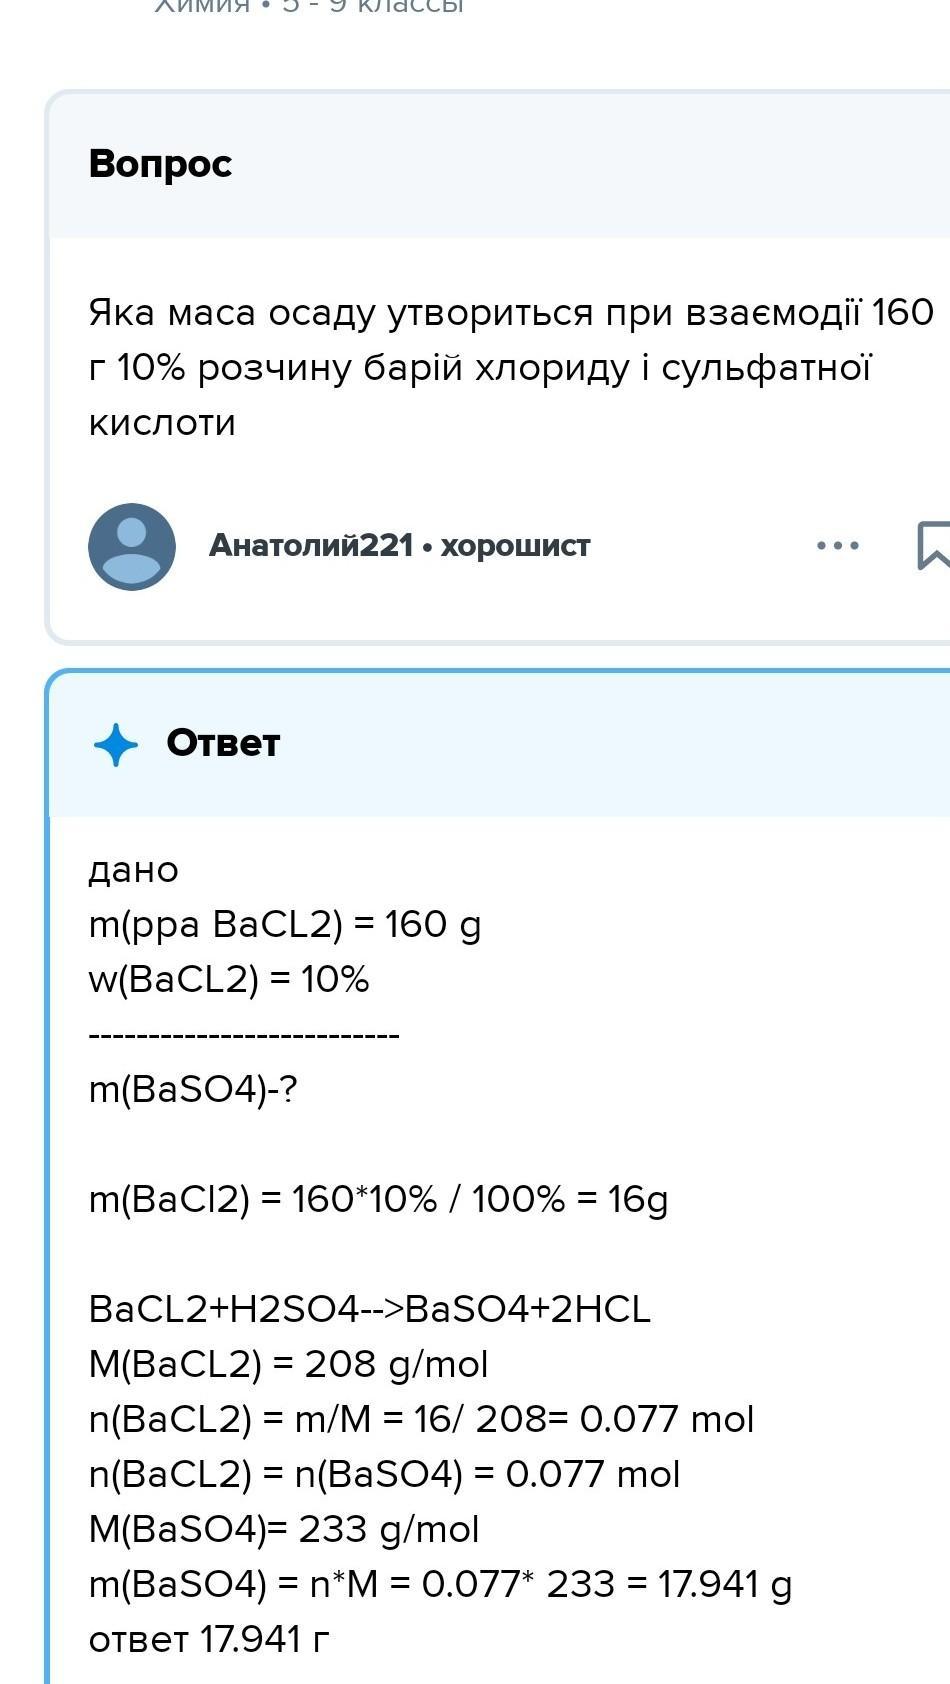Click the line m(рра BaCL2) = 160 g

coord(285,925)
